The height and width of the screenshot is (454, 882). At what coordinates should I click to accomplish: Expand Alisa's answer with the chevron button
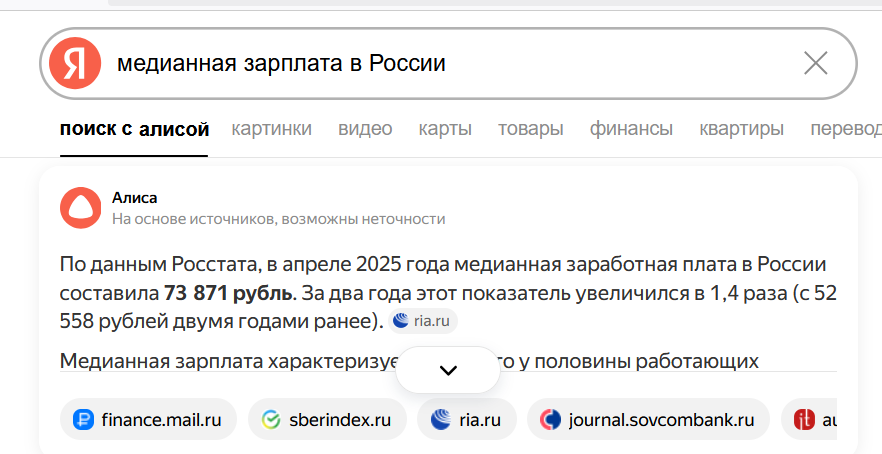(x=448, y=370)
